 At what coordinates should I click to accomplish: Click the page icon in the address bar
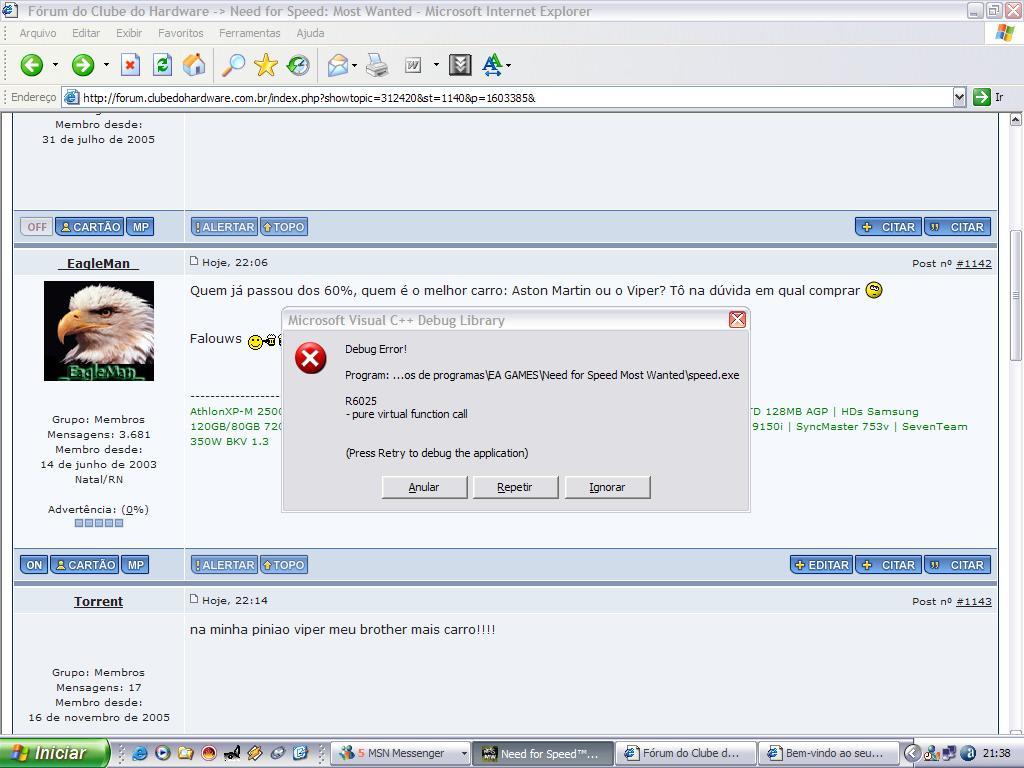click(x=71, y=98)
